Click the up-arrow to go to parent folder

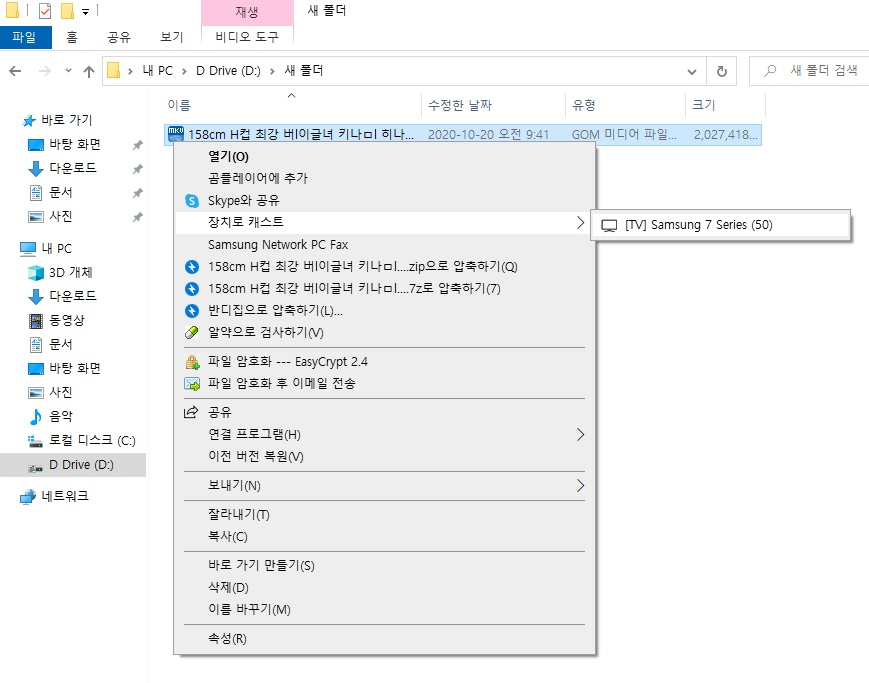89,71
